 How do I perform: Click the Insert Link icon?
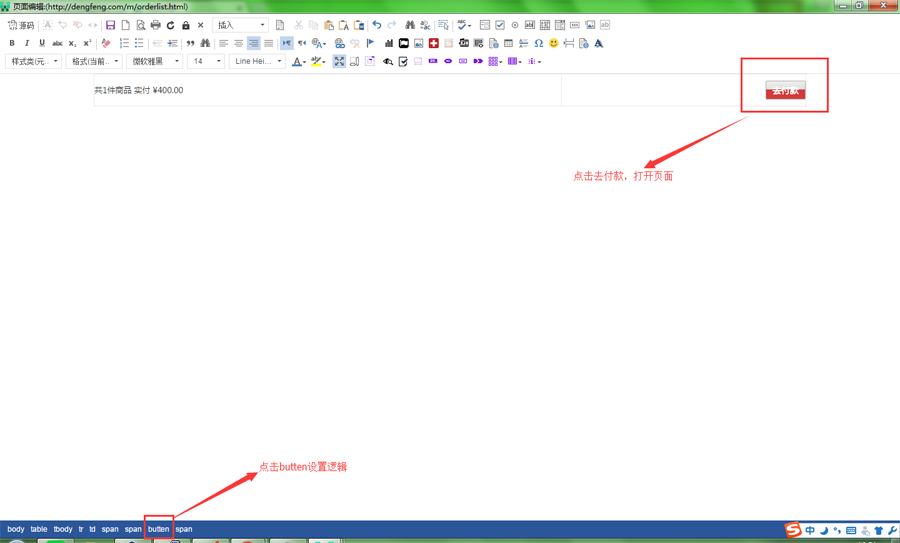[340, 43]
